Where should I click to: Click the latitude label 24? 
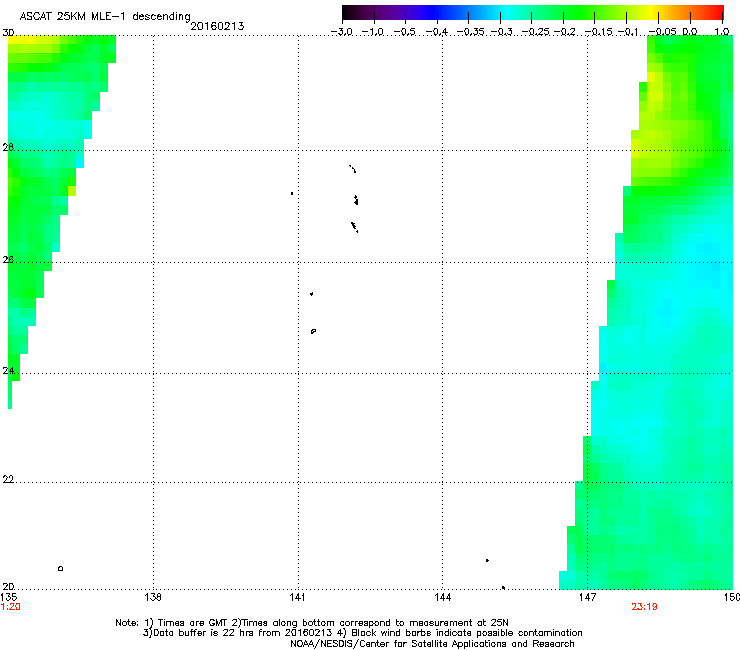click(x=8, y=371)
